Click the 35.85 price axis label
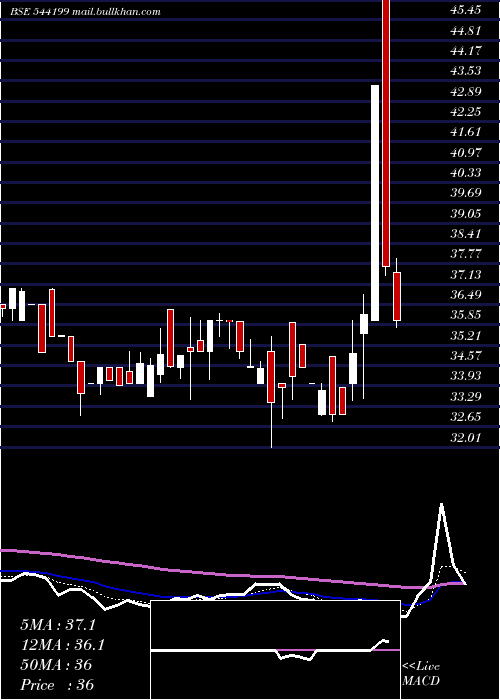 [466, 315]
